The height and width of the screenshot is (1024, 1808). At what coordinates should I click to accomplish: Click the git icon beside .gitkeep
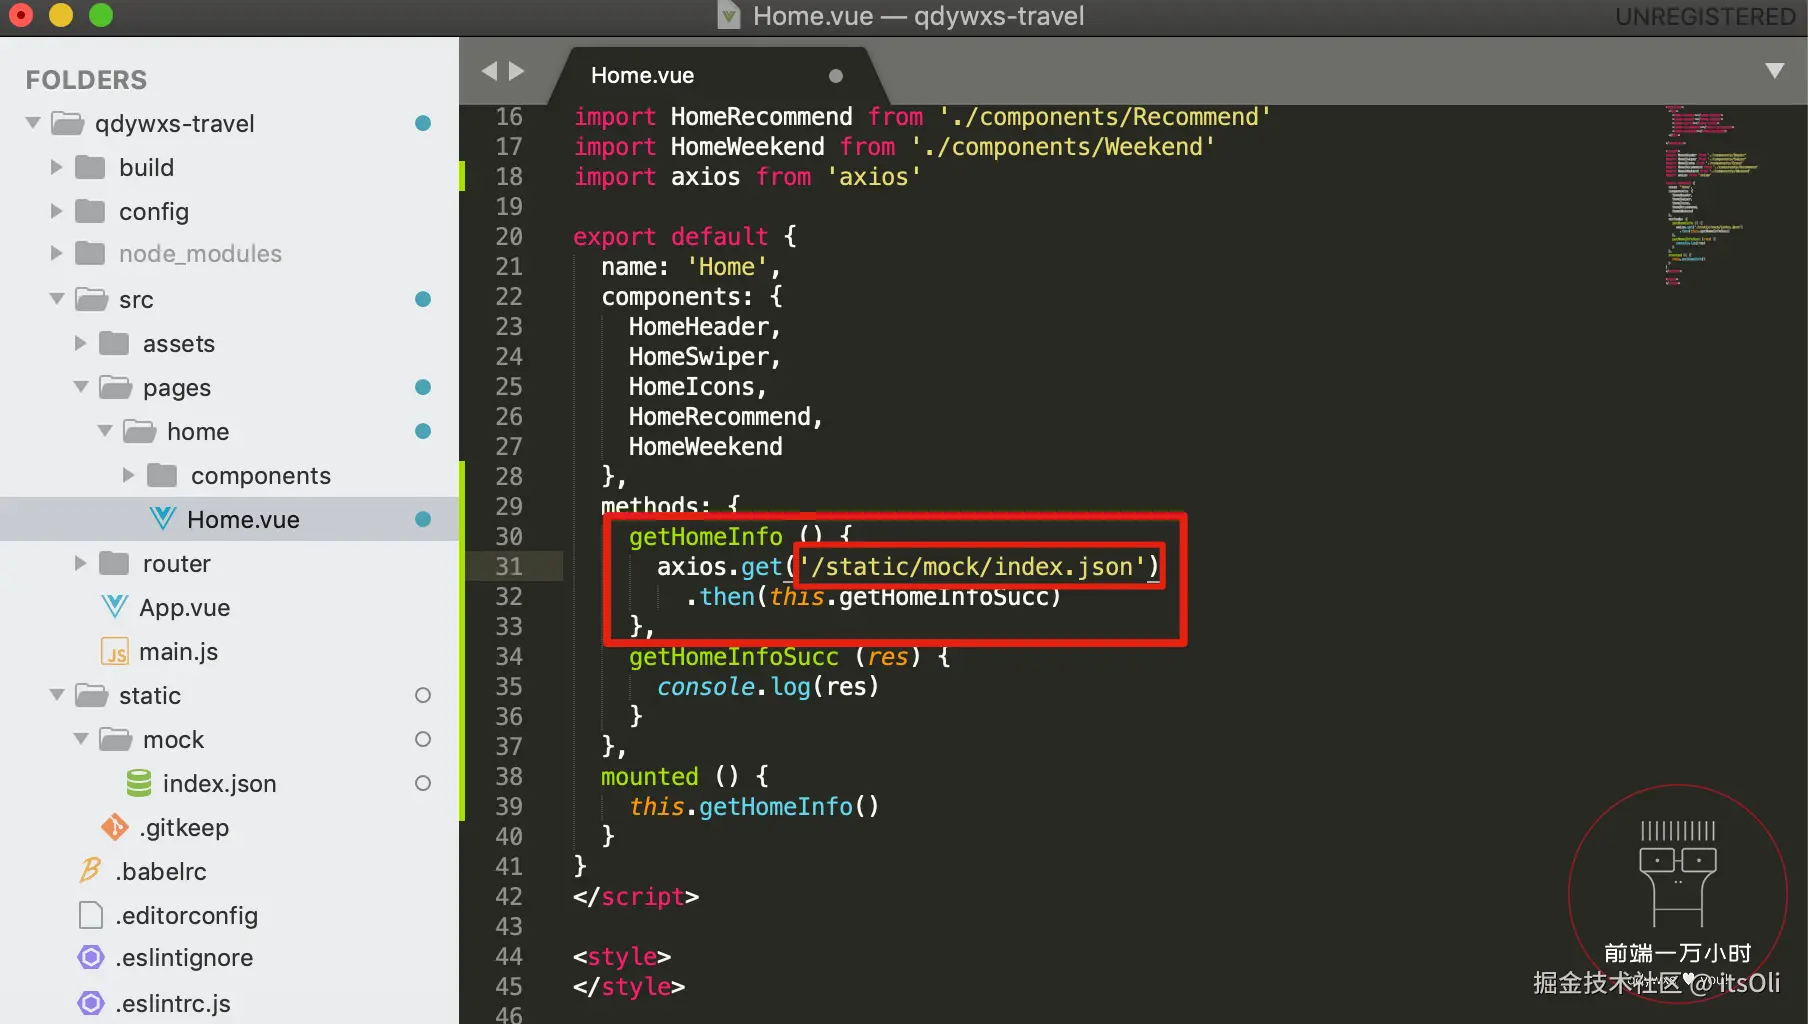pos(115,827)
